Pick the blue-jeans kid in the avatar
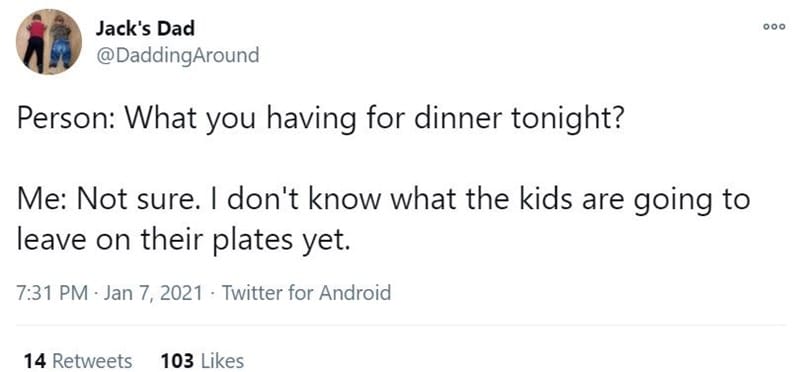This screenshot has width=800, height=372. click(60, 44)
